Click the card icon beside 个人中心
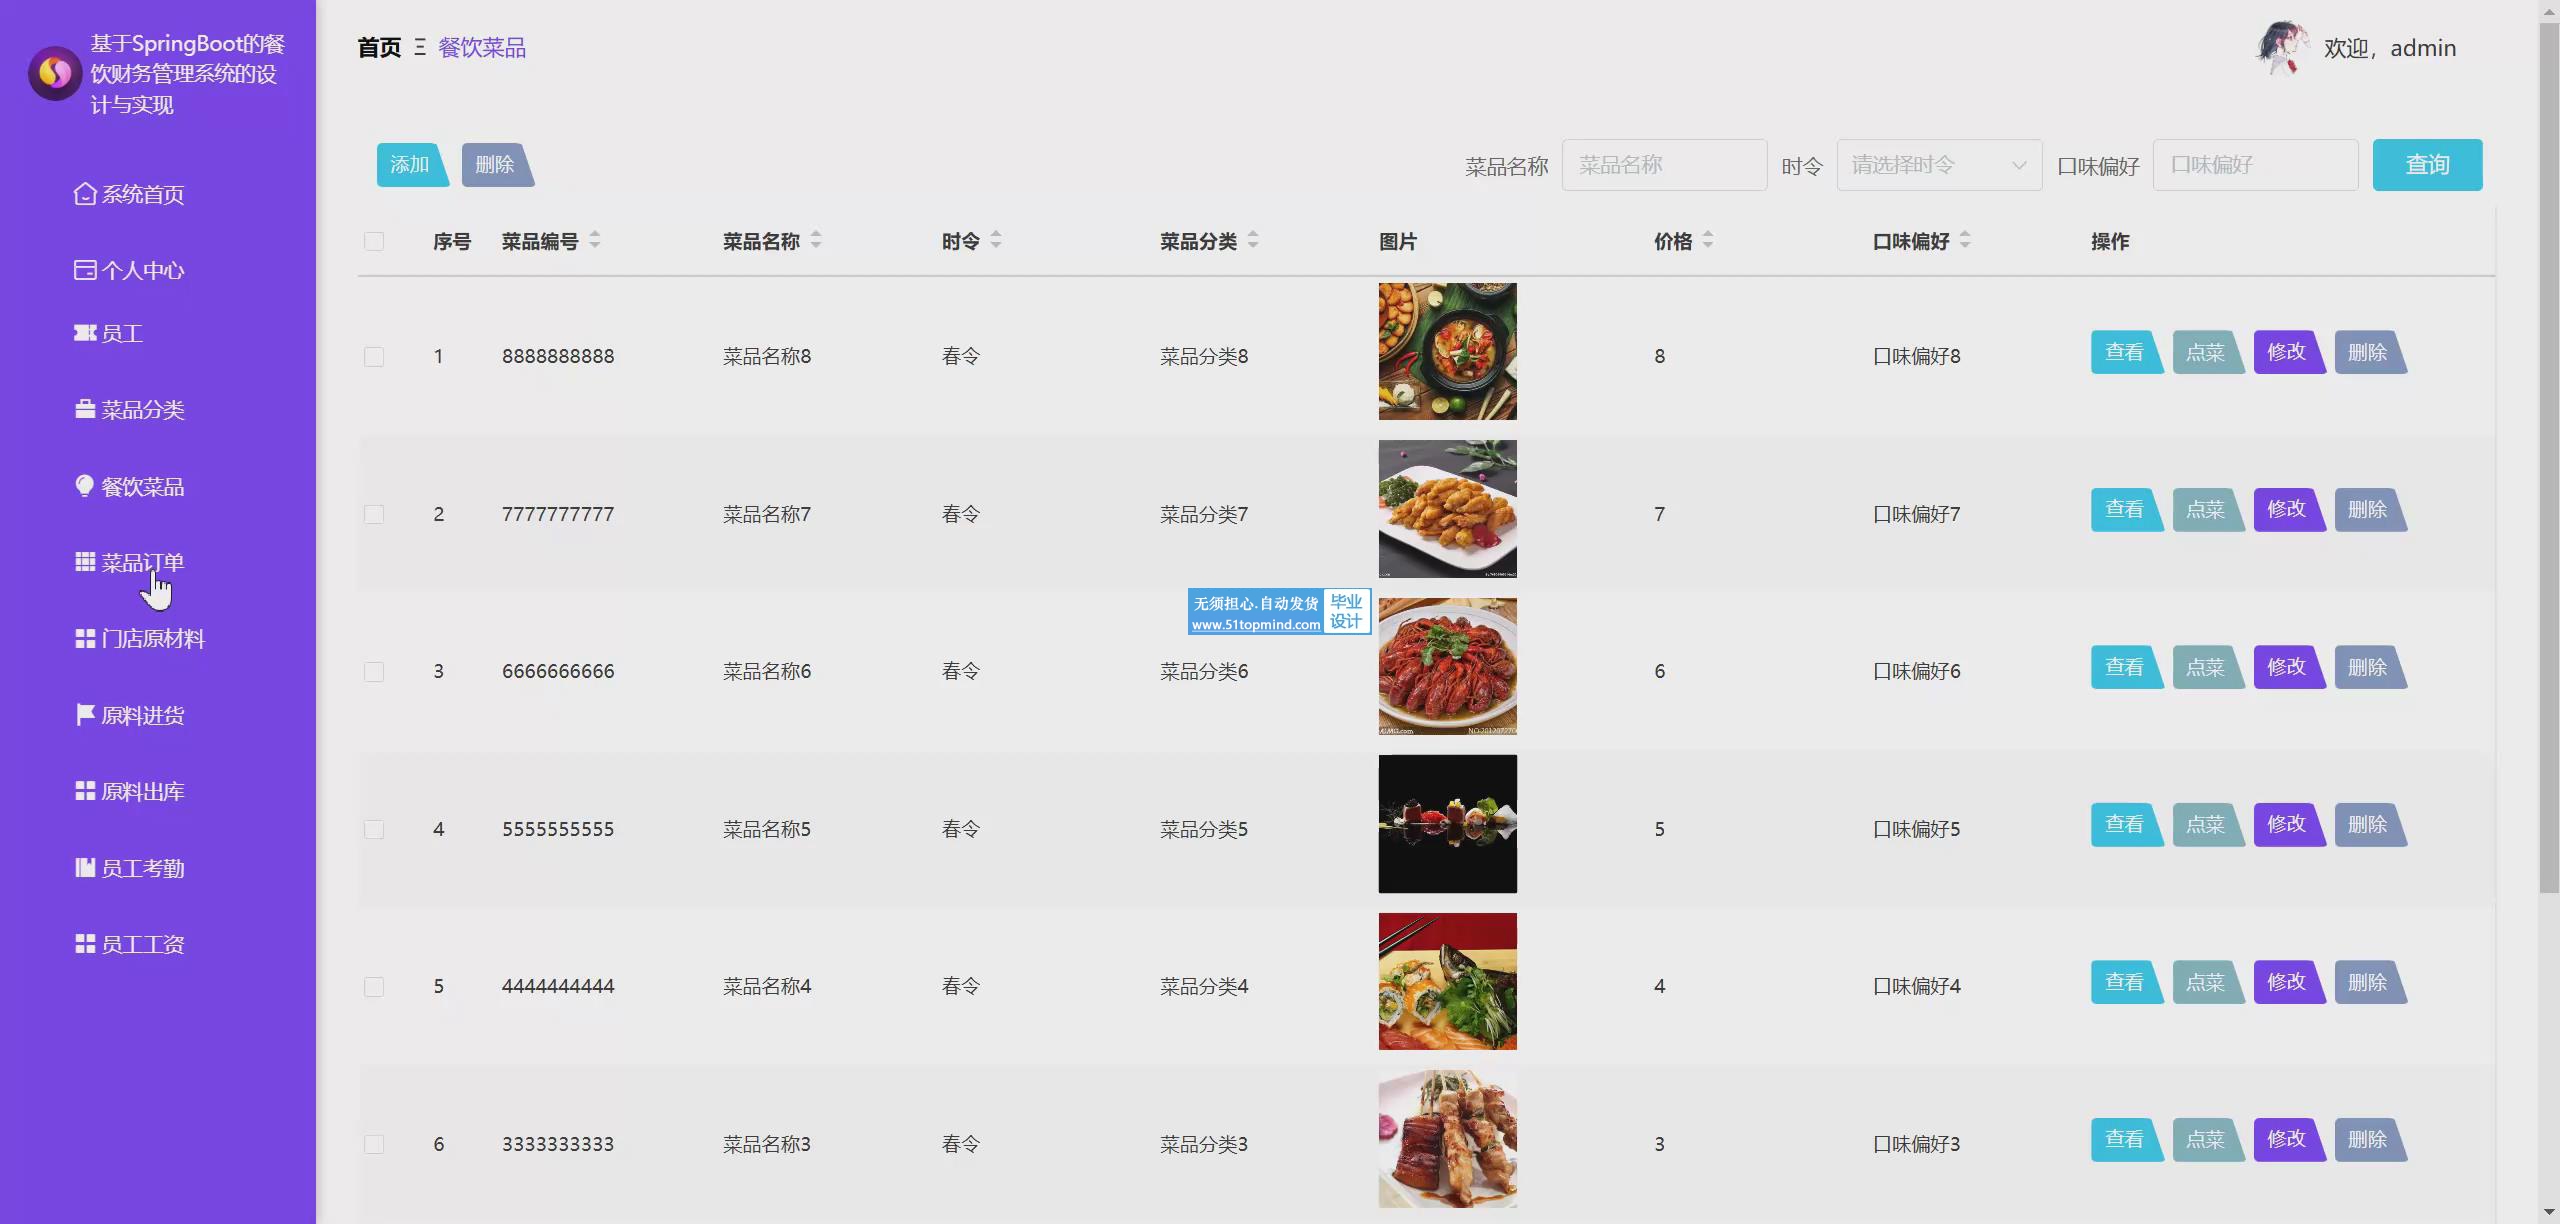Viewport: 2560px width, 1224px height. [85, 270]
